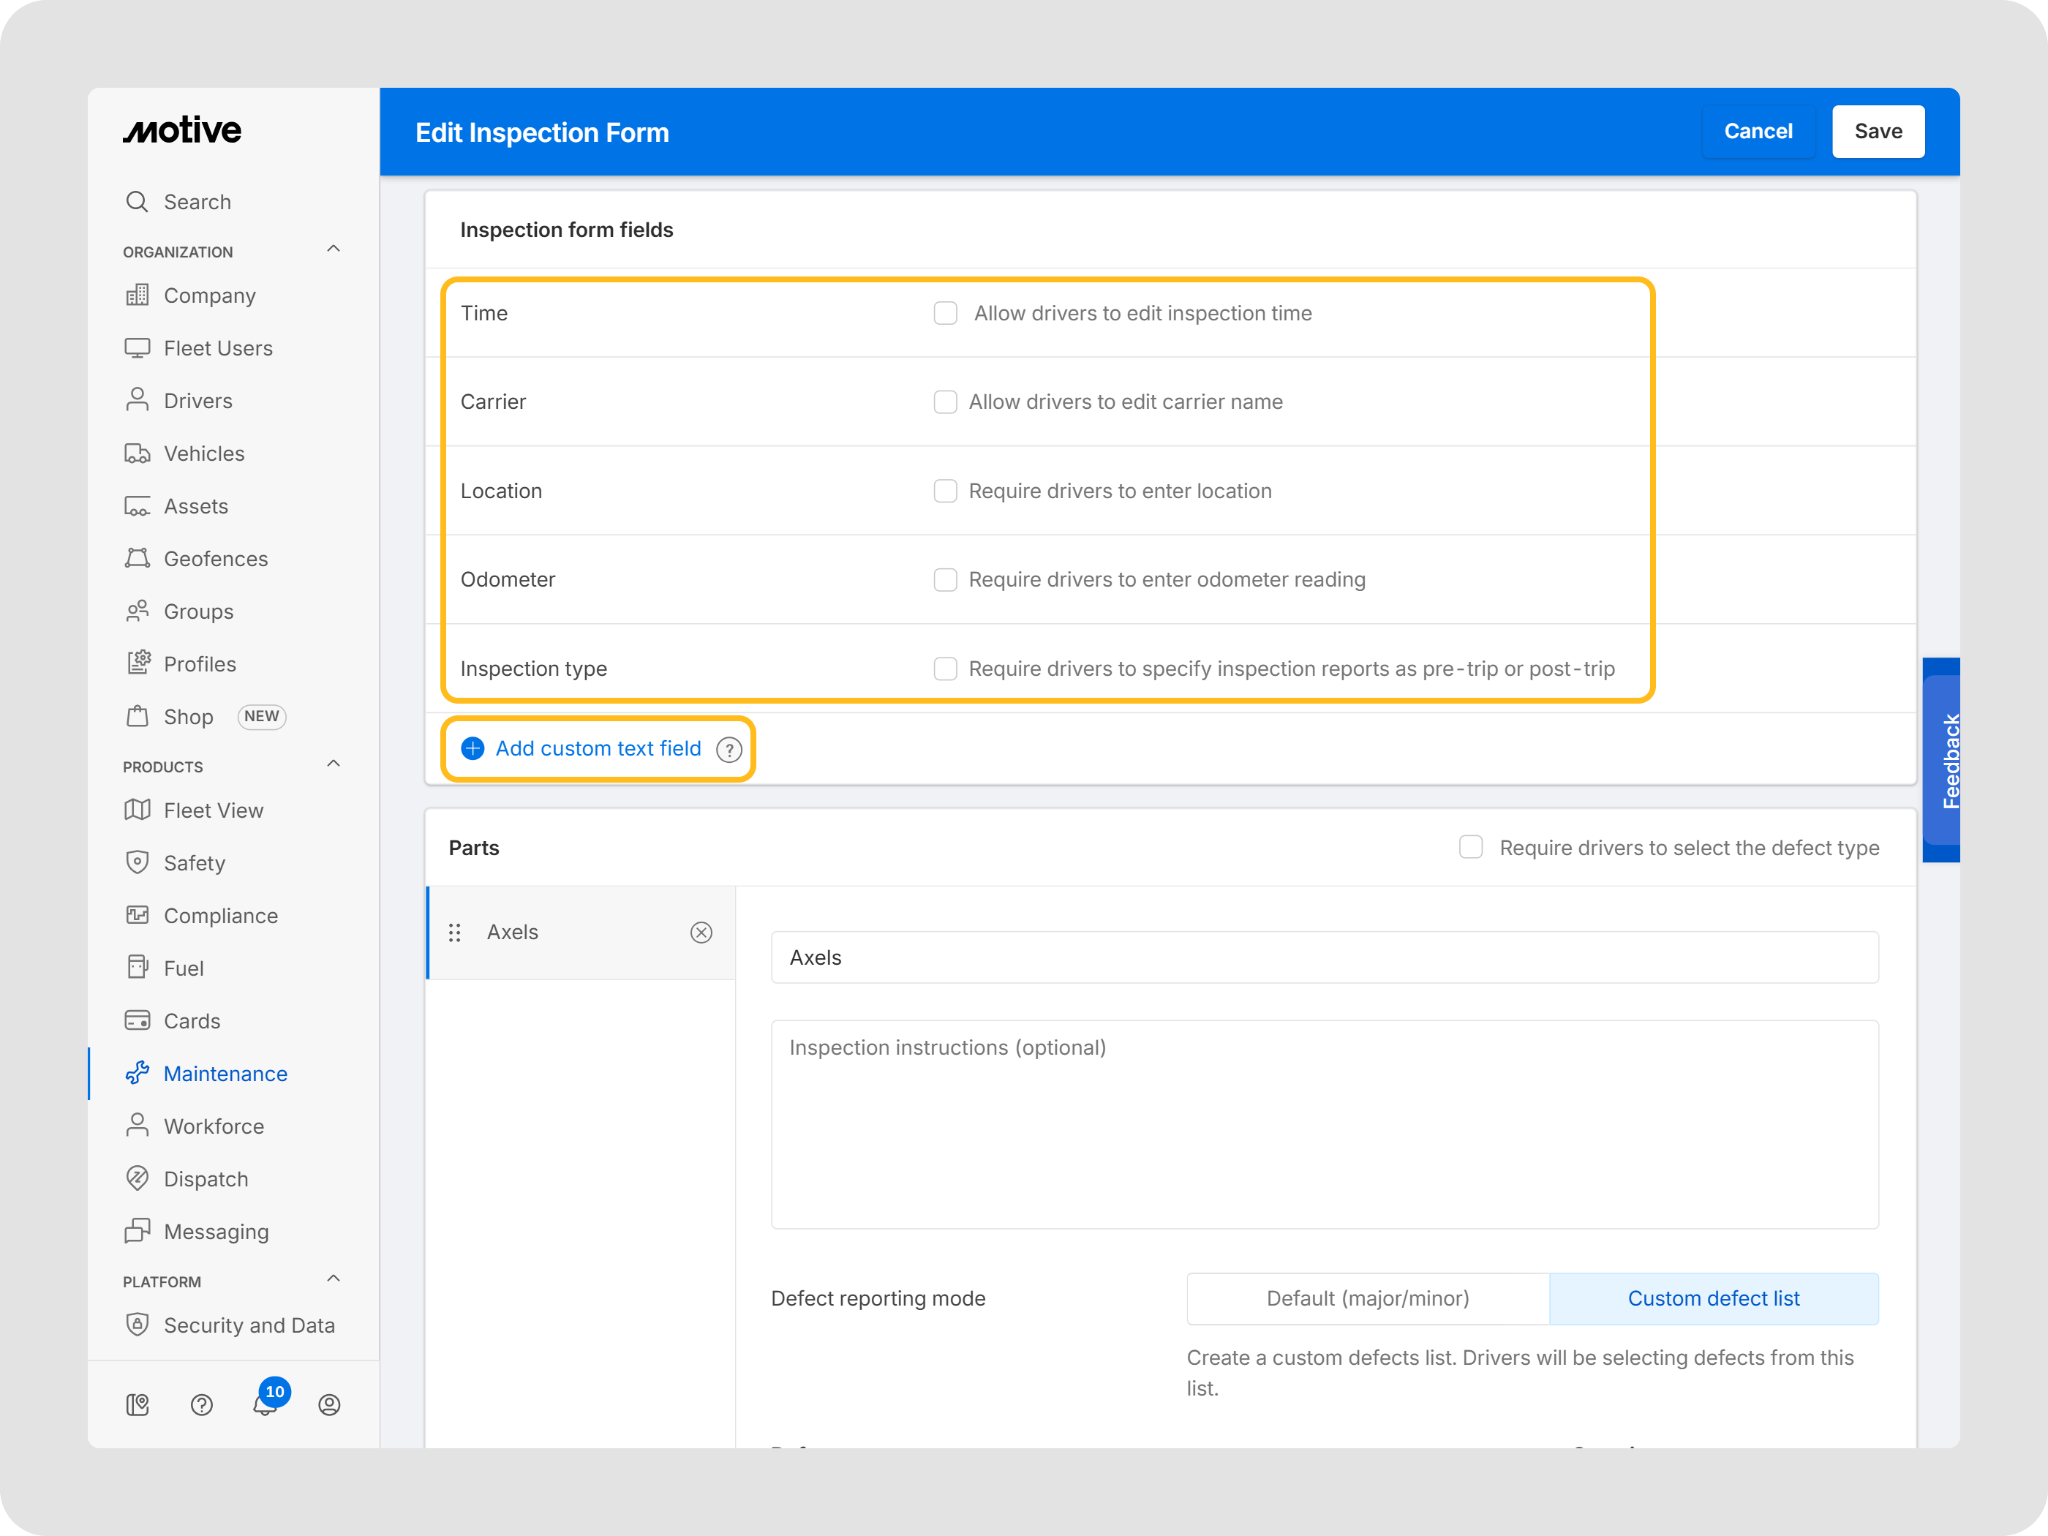Open the user profile icon in sidebar footer
This screenshot has height=1536, width=2048.
pyautogui.click(x=329, y=1405)
